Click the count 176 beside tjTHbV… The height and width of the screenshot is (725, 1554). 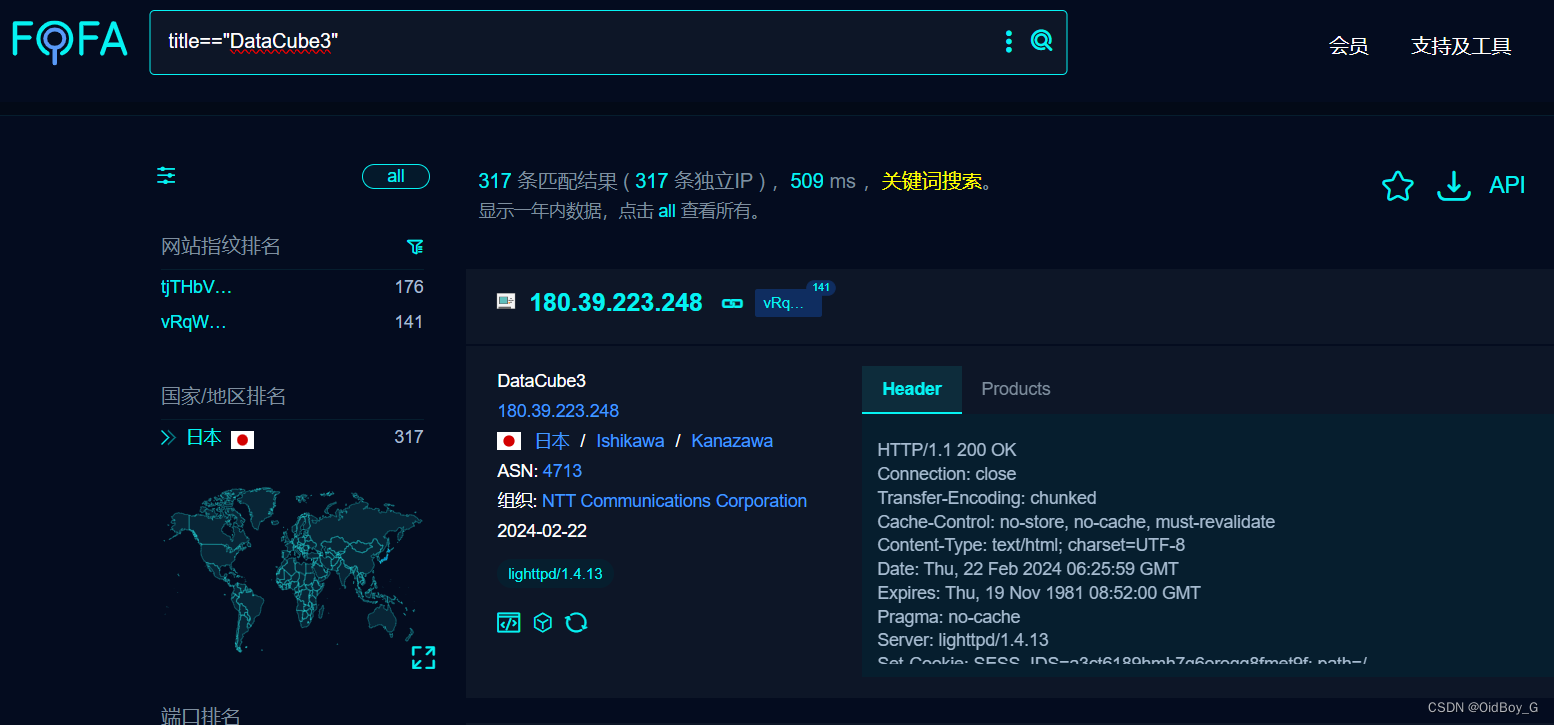[x=409, y=287]
